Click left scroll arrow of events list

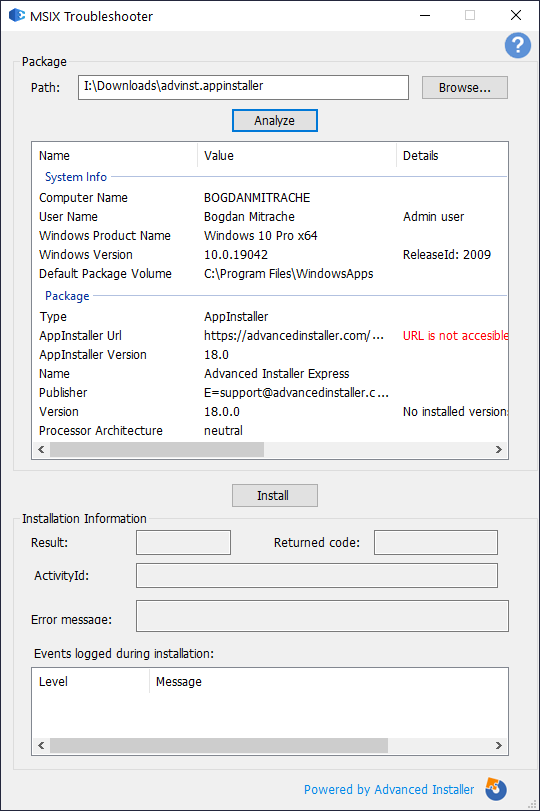click(x=41, y=745)
